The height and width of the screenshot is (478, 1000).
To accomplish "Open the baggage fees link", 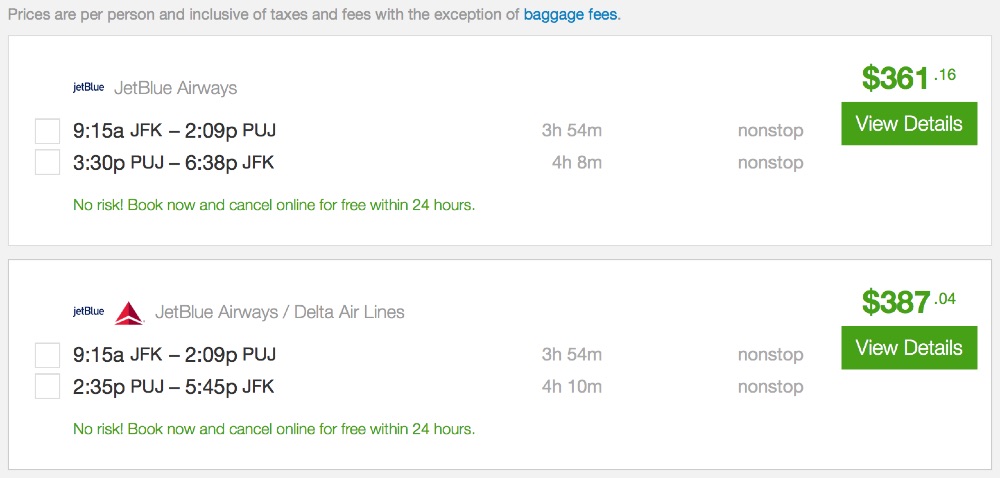I will click(570, 16).
